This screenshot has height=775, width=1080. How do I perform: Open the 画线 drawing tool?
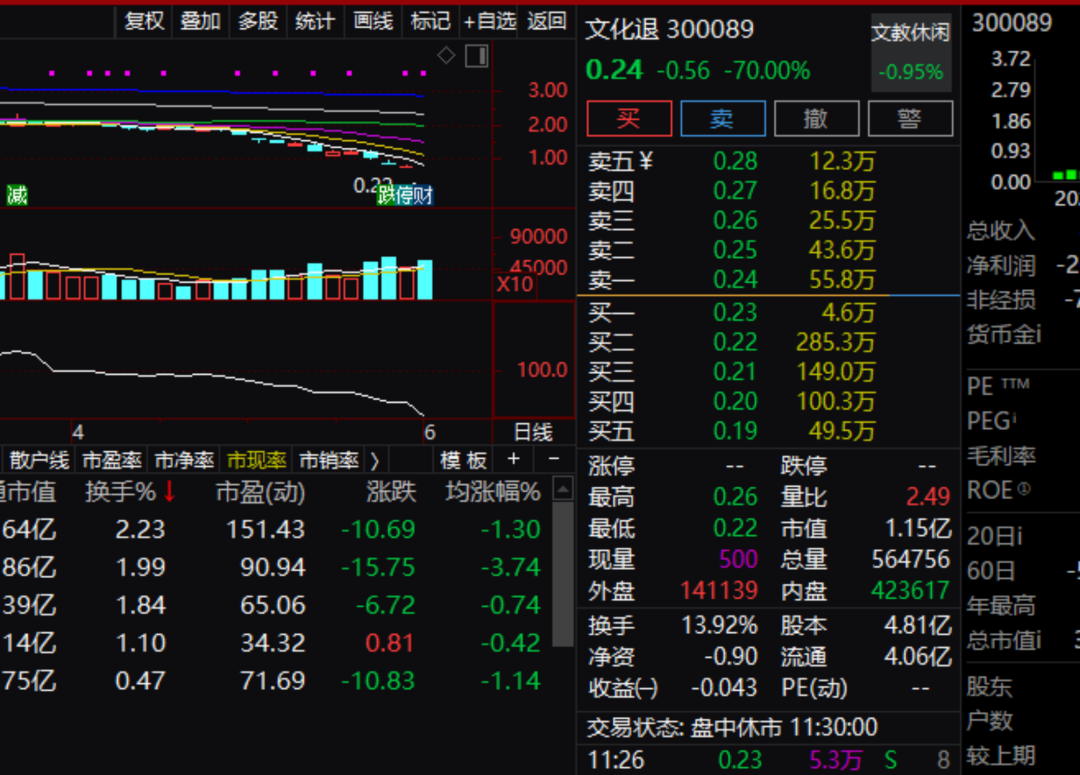point(372,21)
